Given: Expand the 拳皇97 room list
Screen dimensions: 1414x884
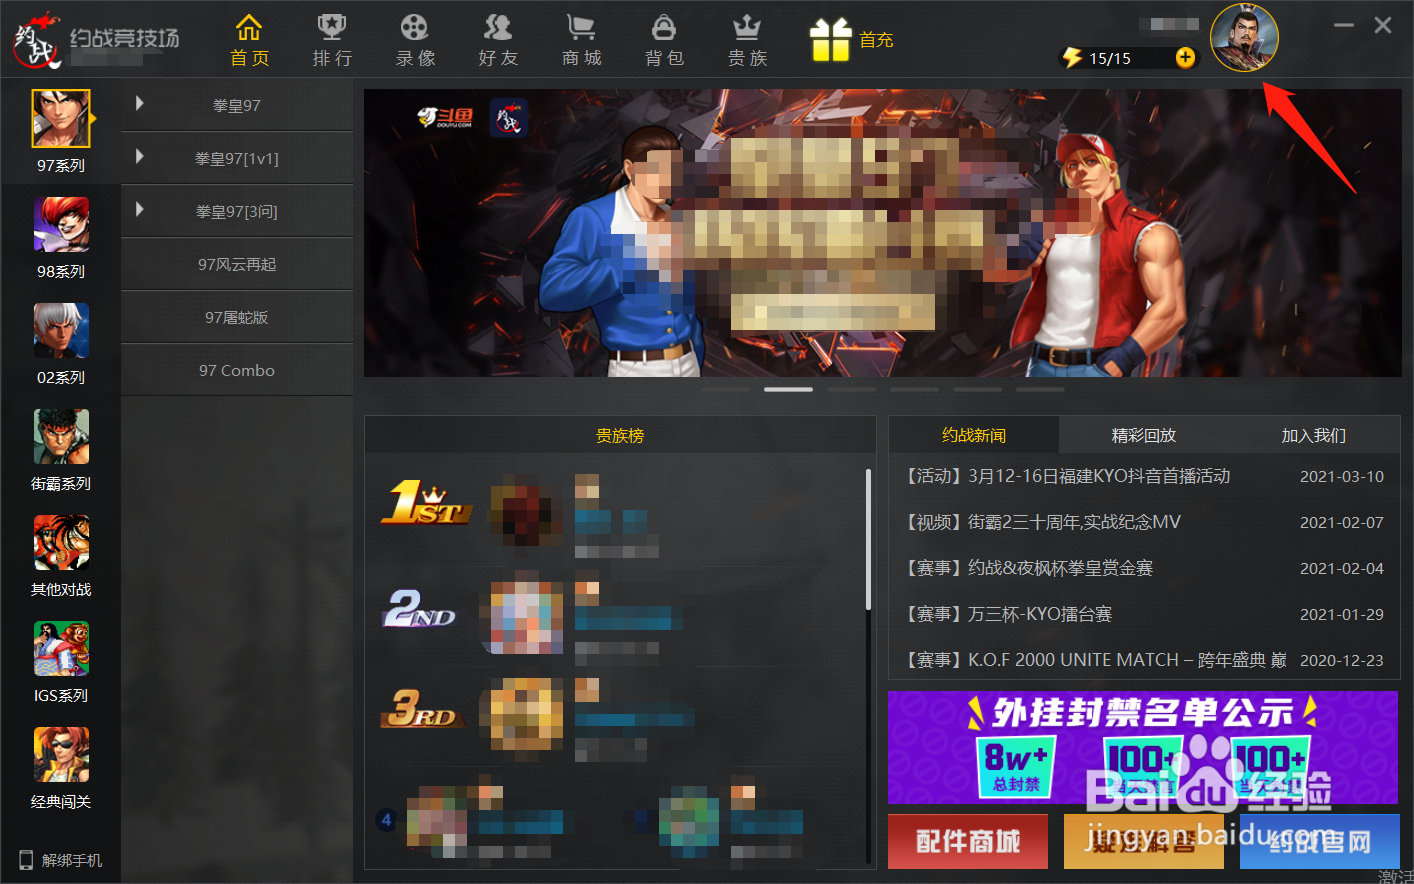Looking at the screenshot, I should [139, 103].
